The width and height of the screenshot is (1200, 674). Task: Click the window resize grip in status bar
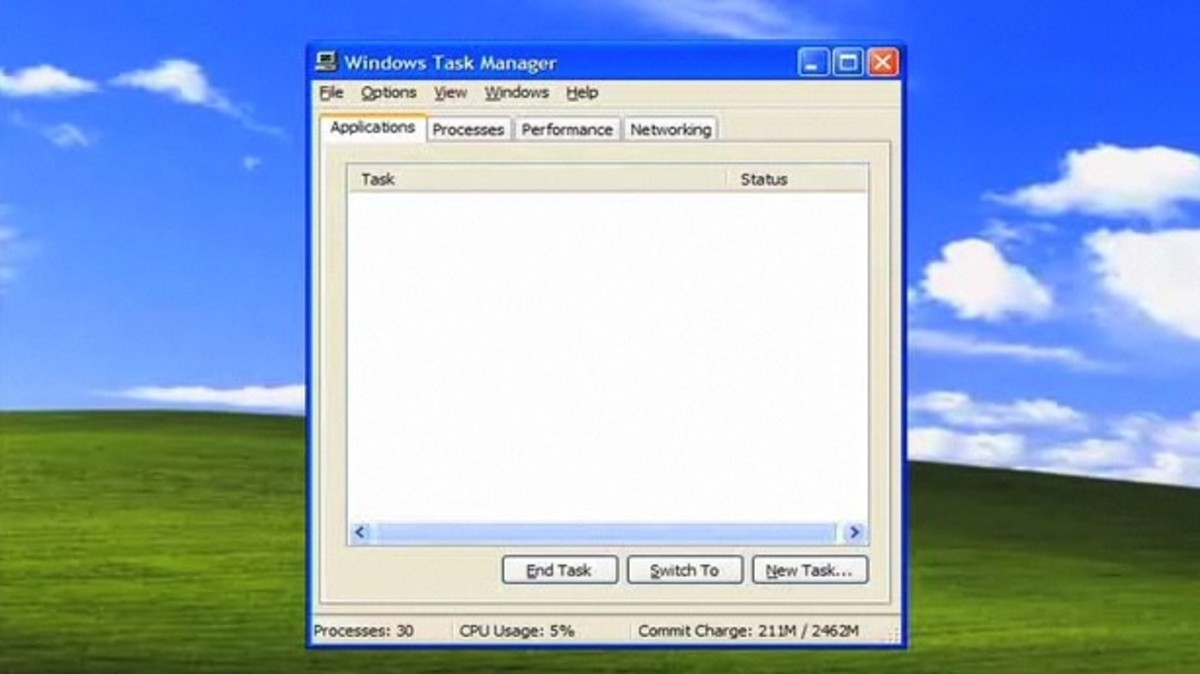click(x=893, y=634)
